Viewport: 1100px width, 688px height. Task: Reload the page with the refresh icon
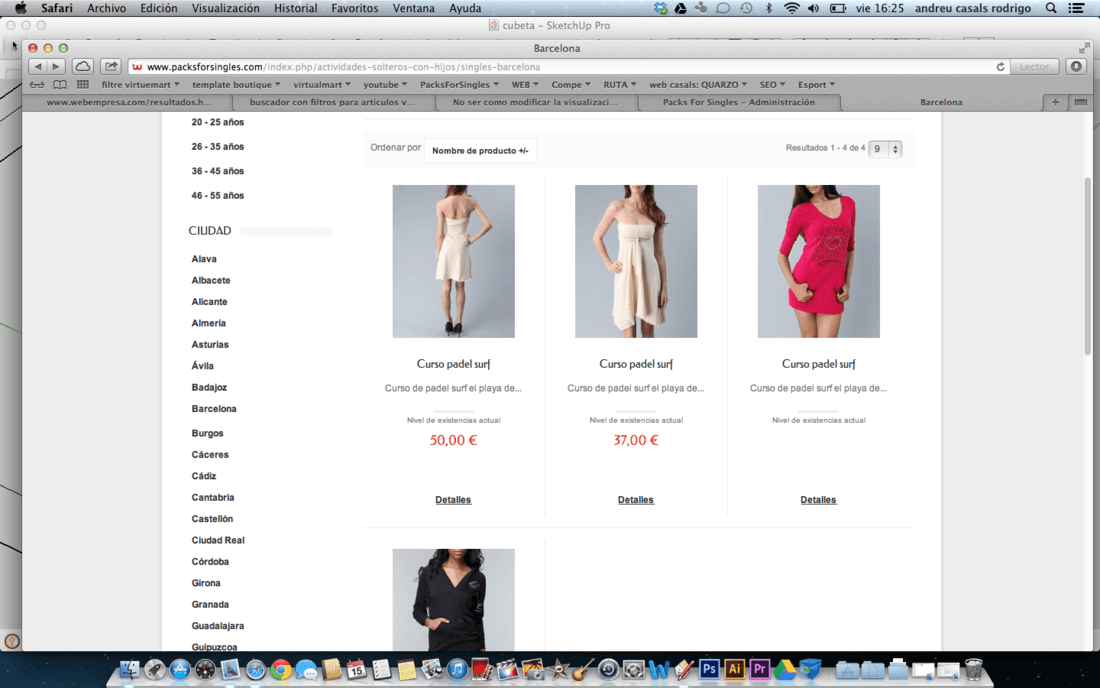(1000, 67)
